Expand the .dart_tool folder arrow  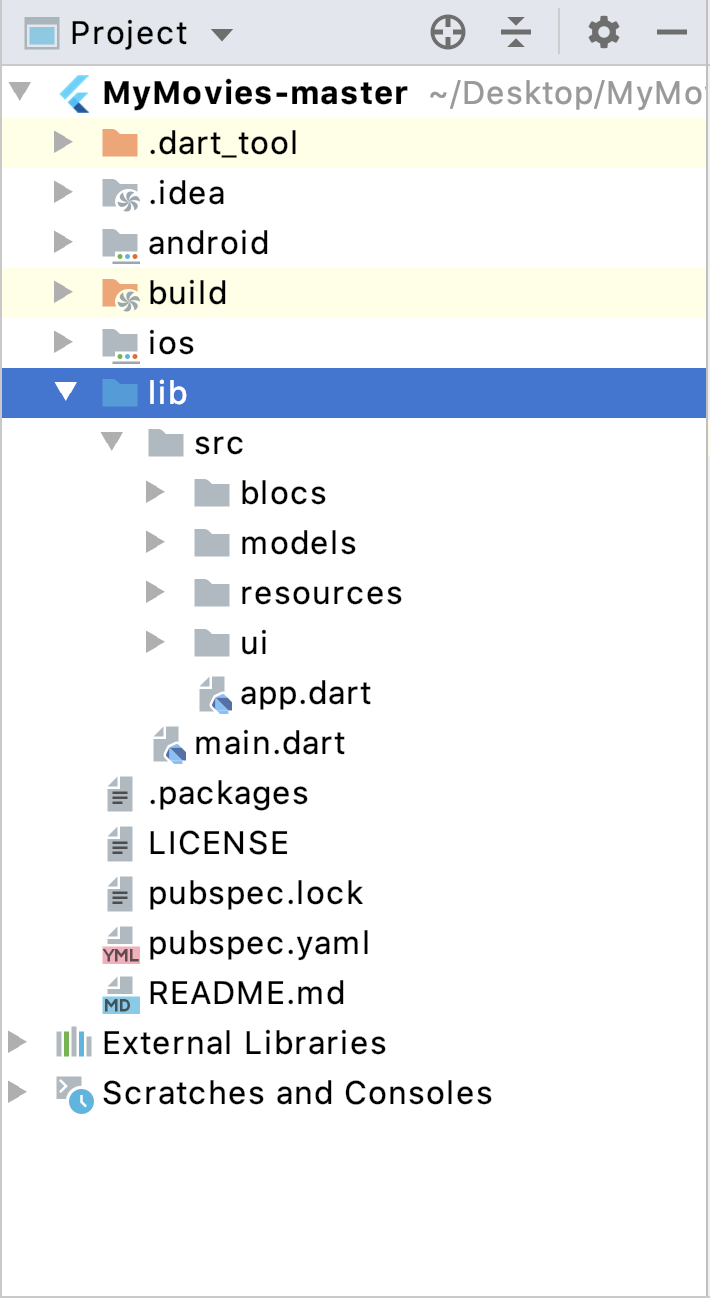(64, 143)
